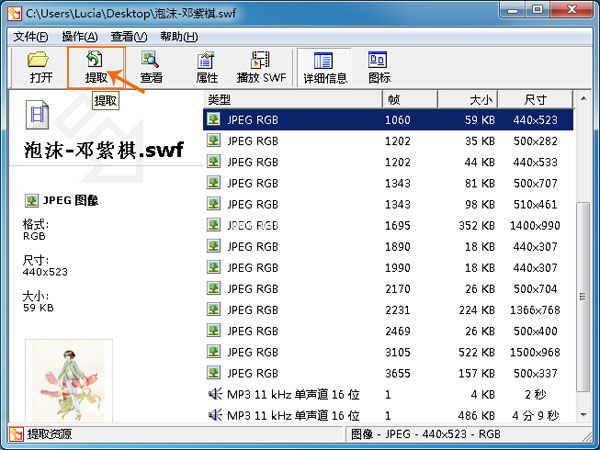
Task: Close the window
Action: coord(572,9)
